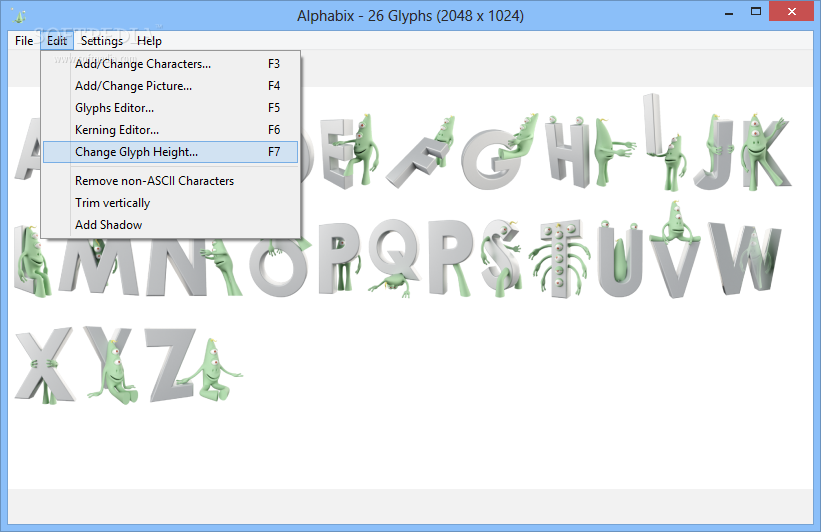Select the letter E glyph
821x532 pixels.
(x=350, y=152)
